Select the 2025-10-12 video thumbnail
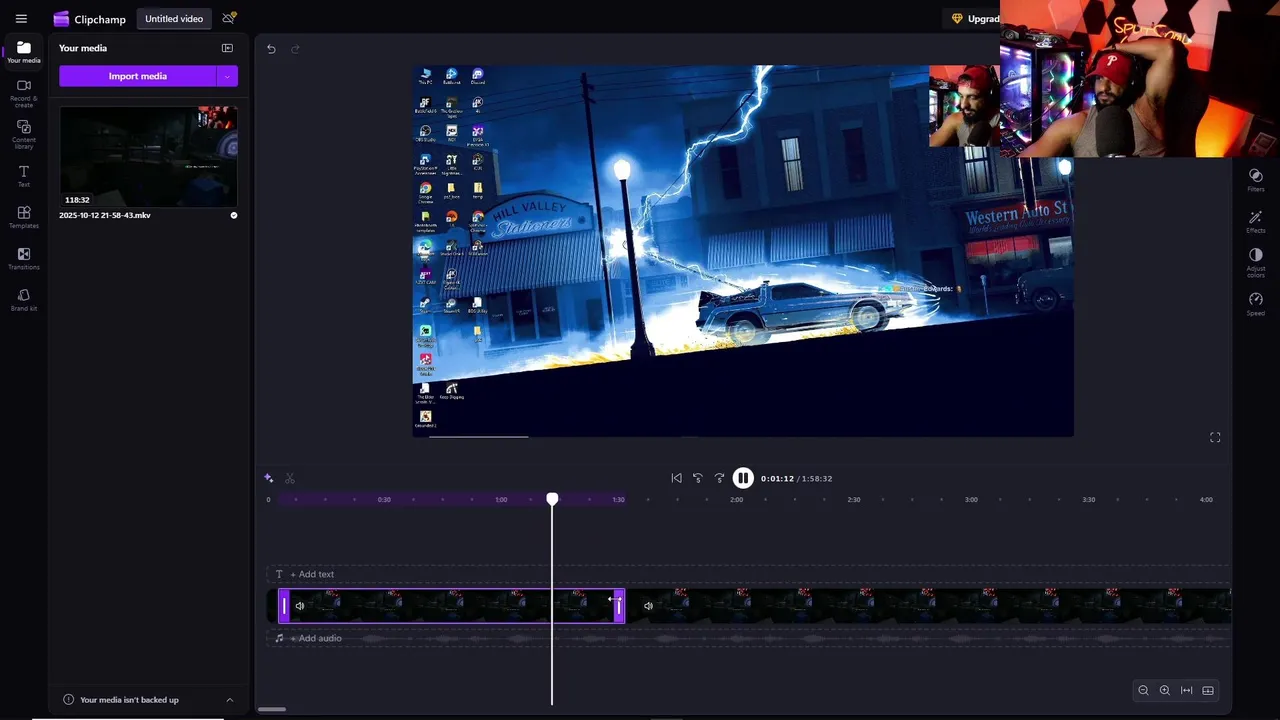Image resolution: width=1280 pixels, height=720 pixels. [148, 156]
